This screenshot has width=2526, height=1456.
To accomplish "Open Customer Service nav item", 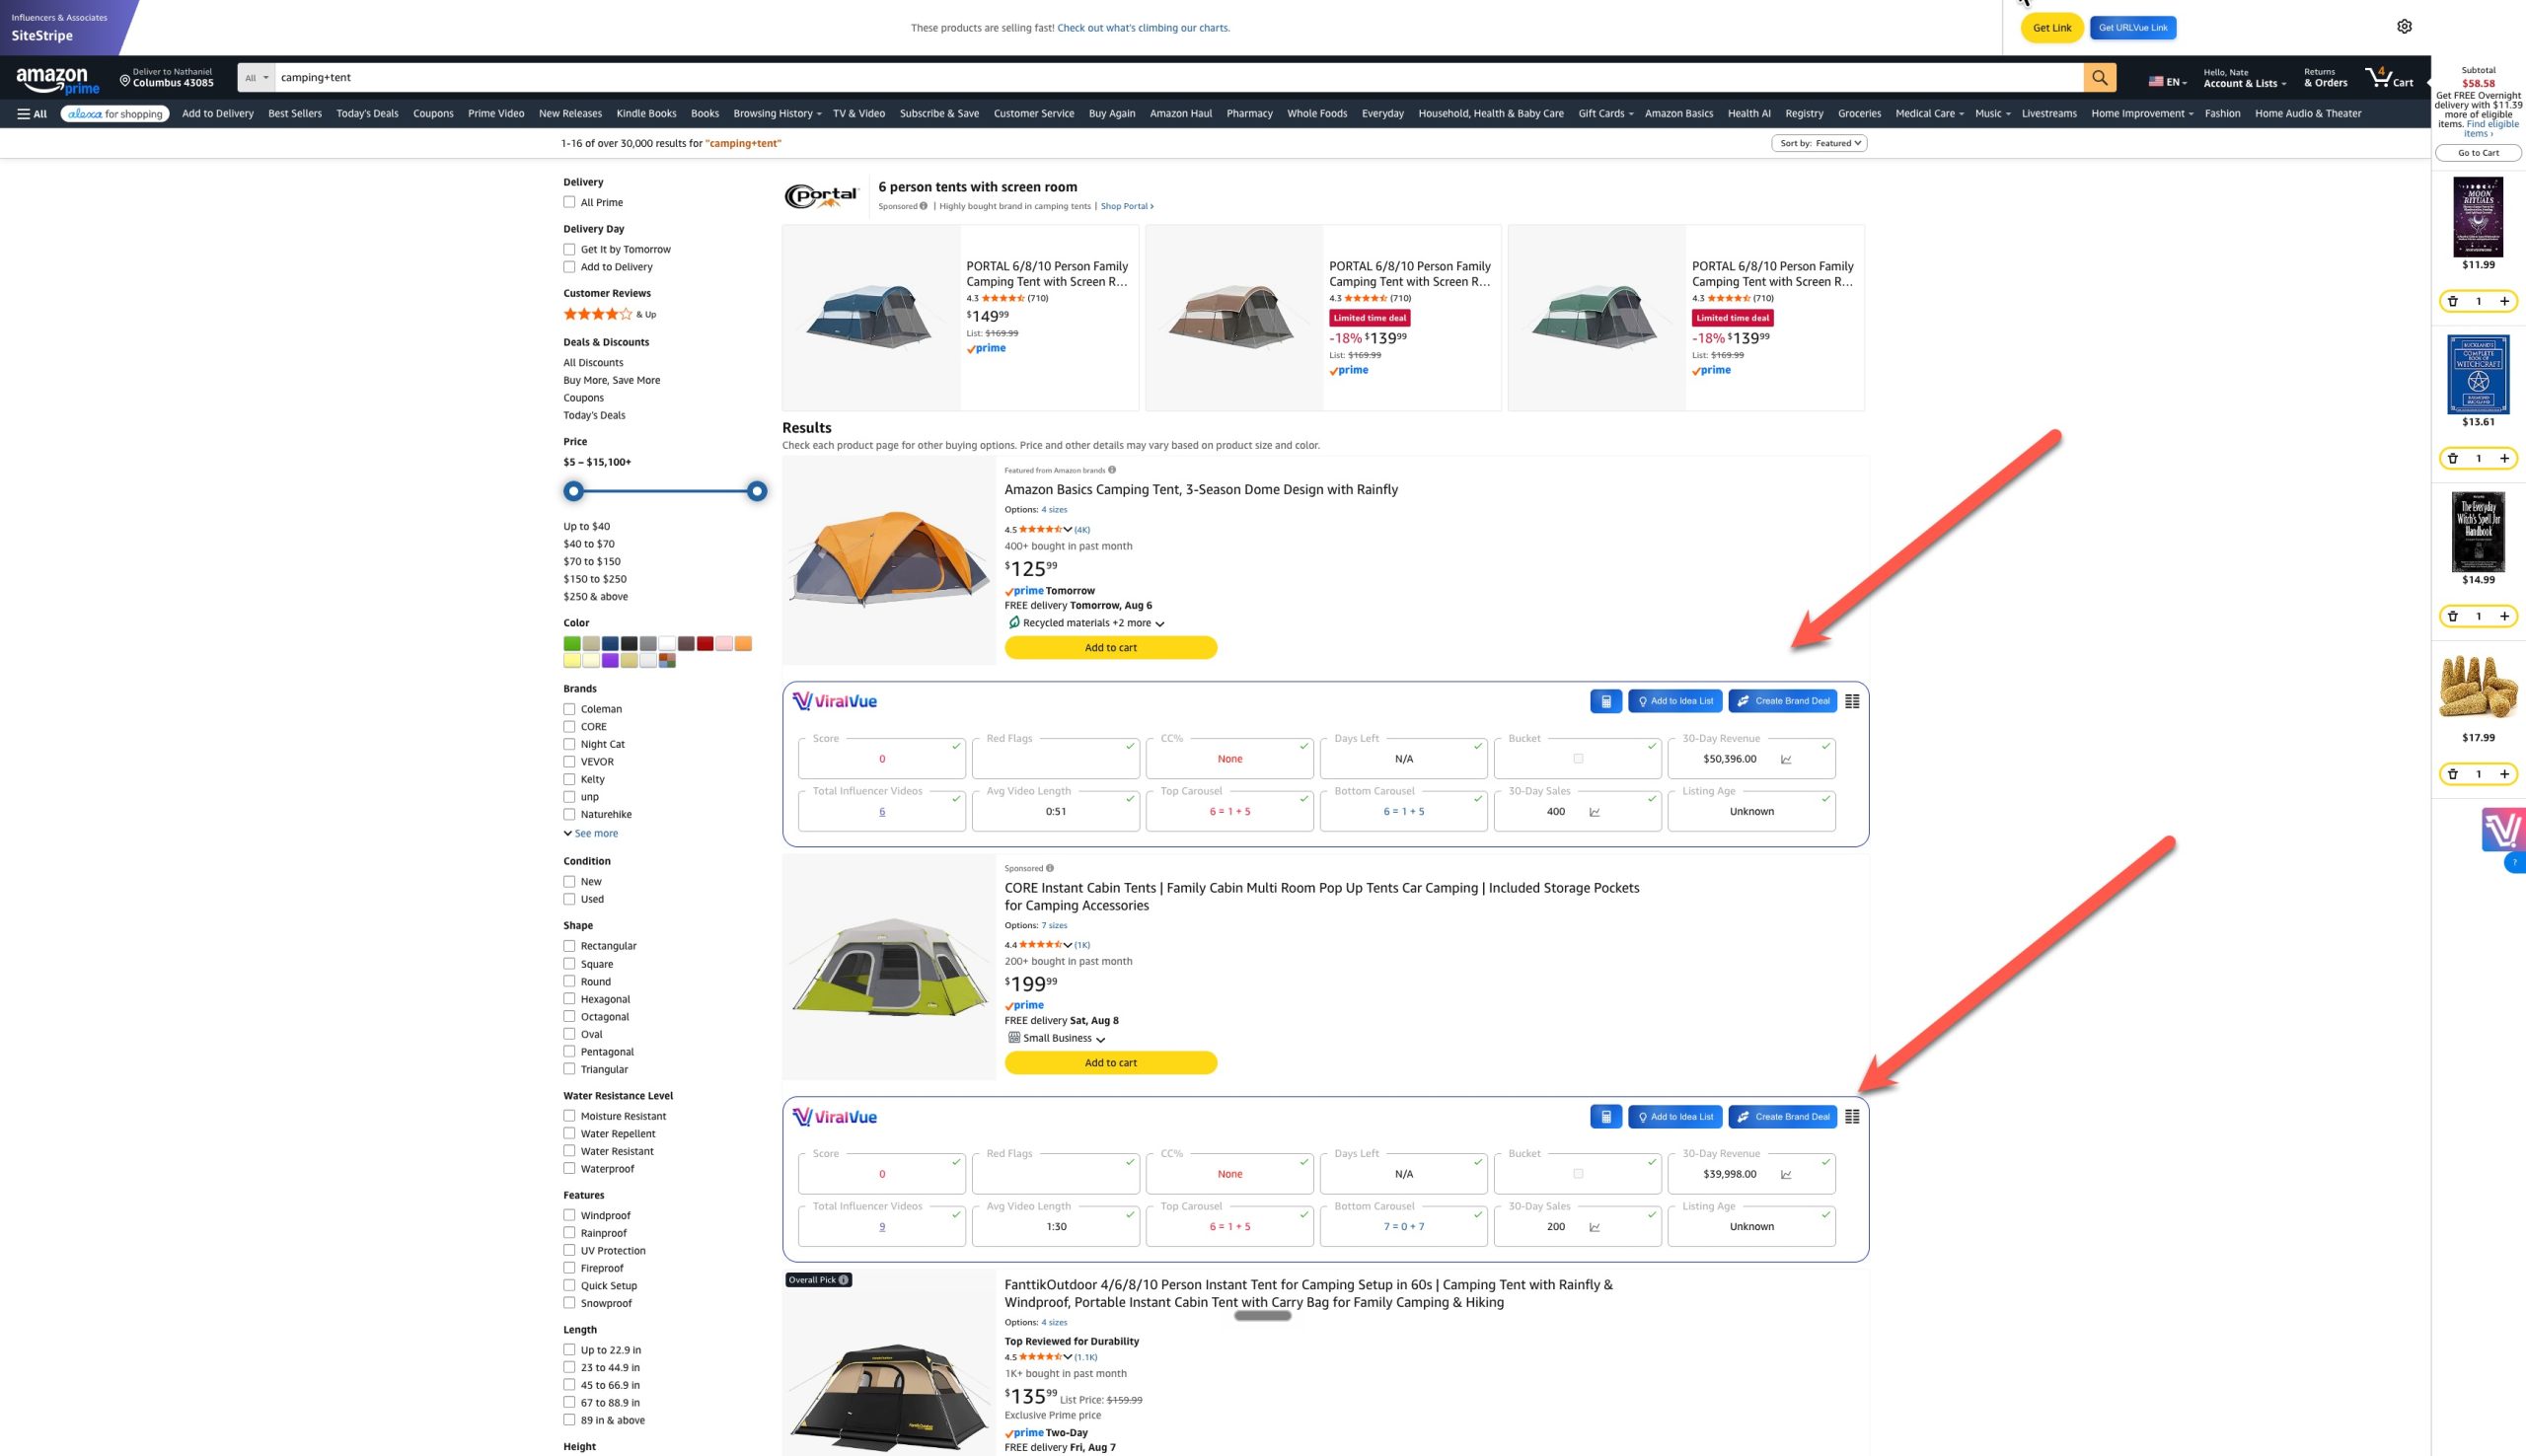I will coord(1033,114).
